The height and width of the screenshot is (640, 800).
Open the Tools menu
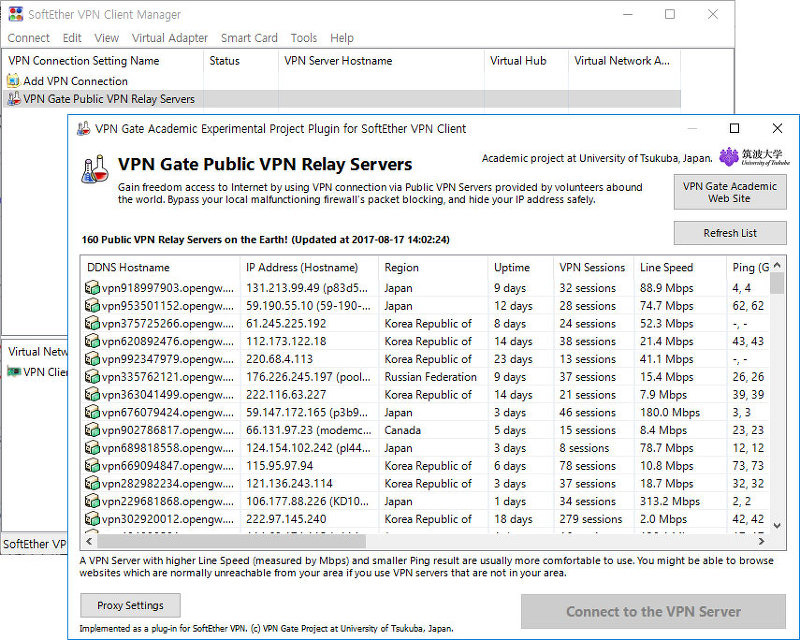pyautogui.click(x=304, y=38)
